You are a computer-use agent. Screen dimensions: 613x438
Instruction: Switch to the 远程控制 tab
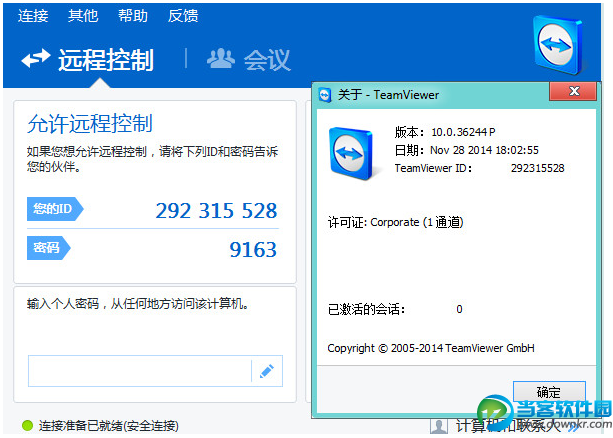[88, 60]
